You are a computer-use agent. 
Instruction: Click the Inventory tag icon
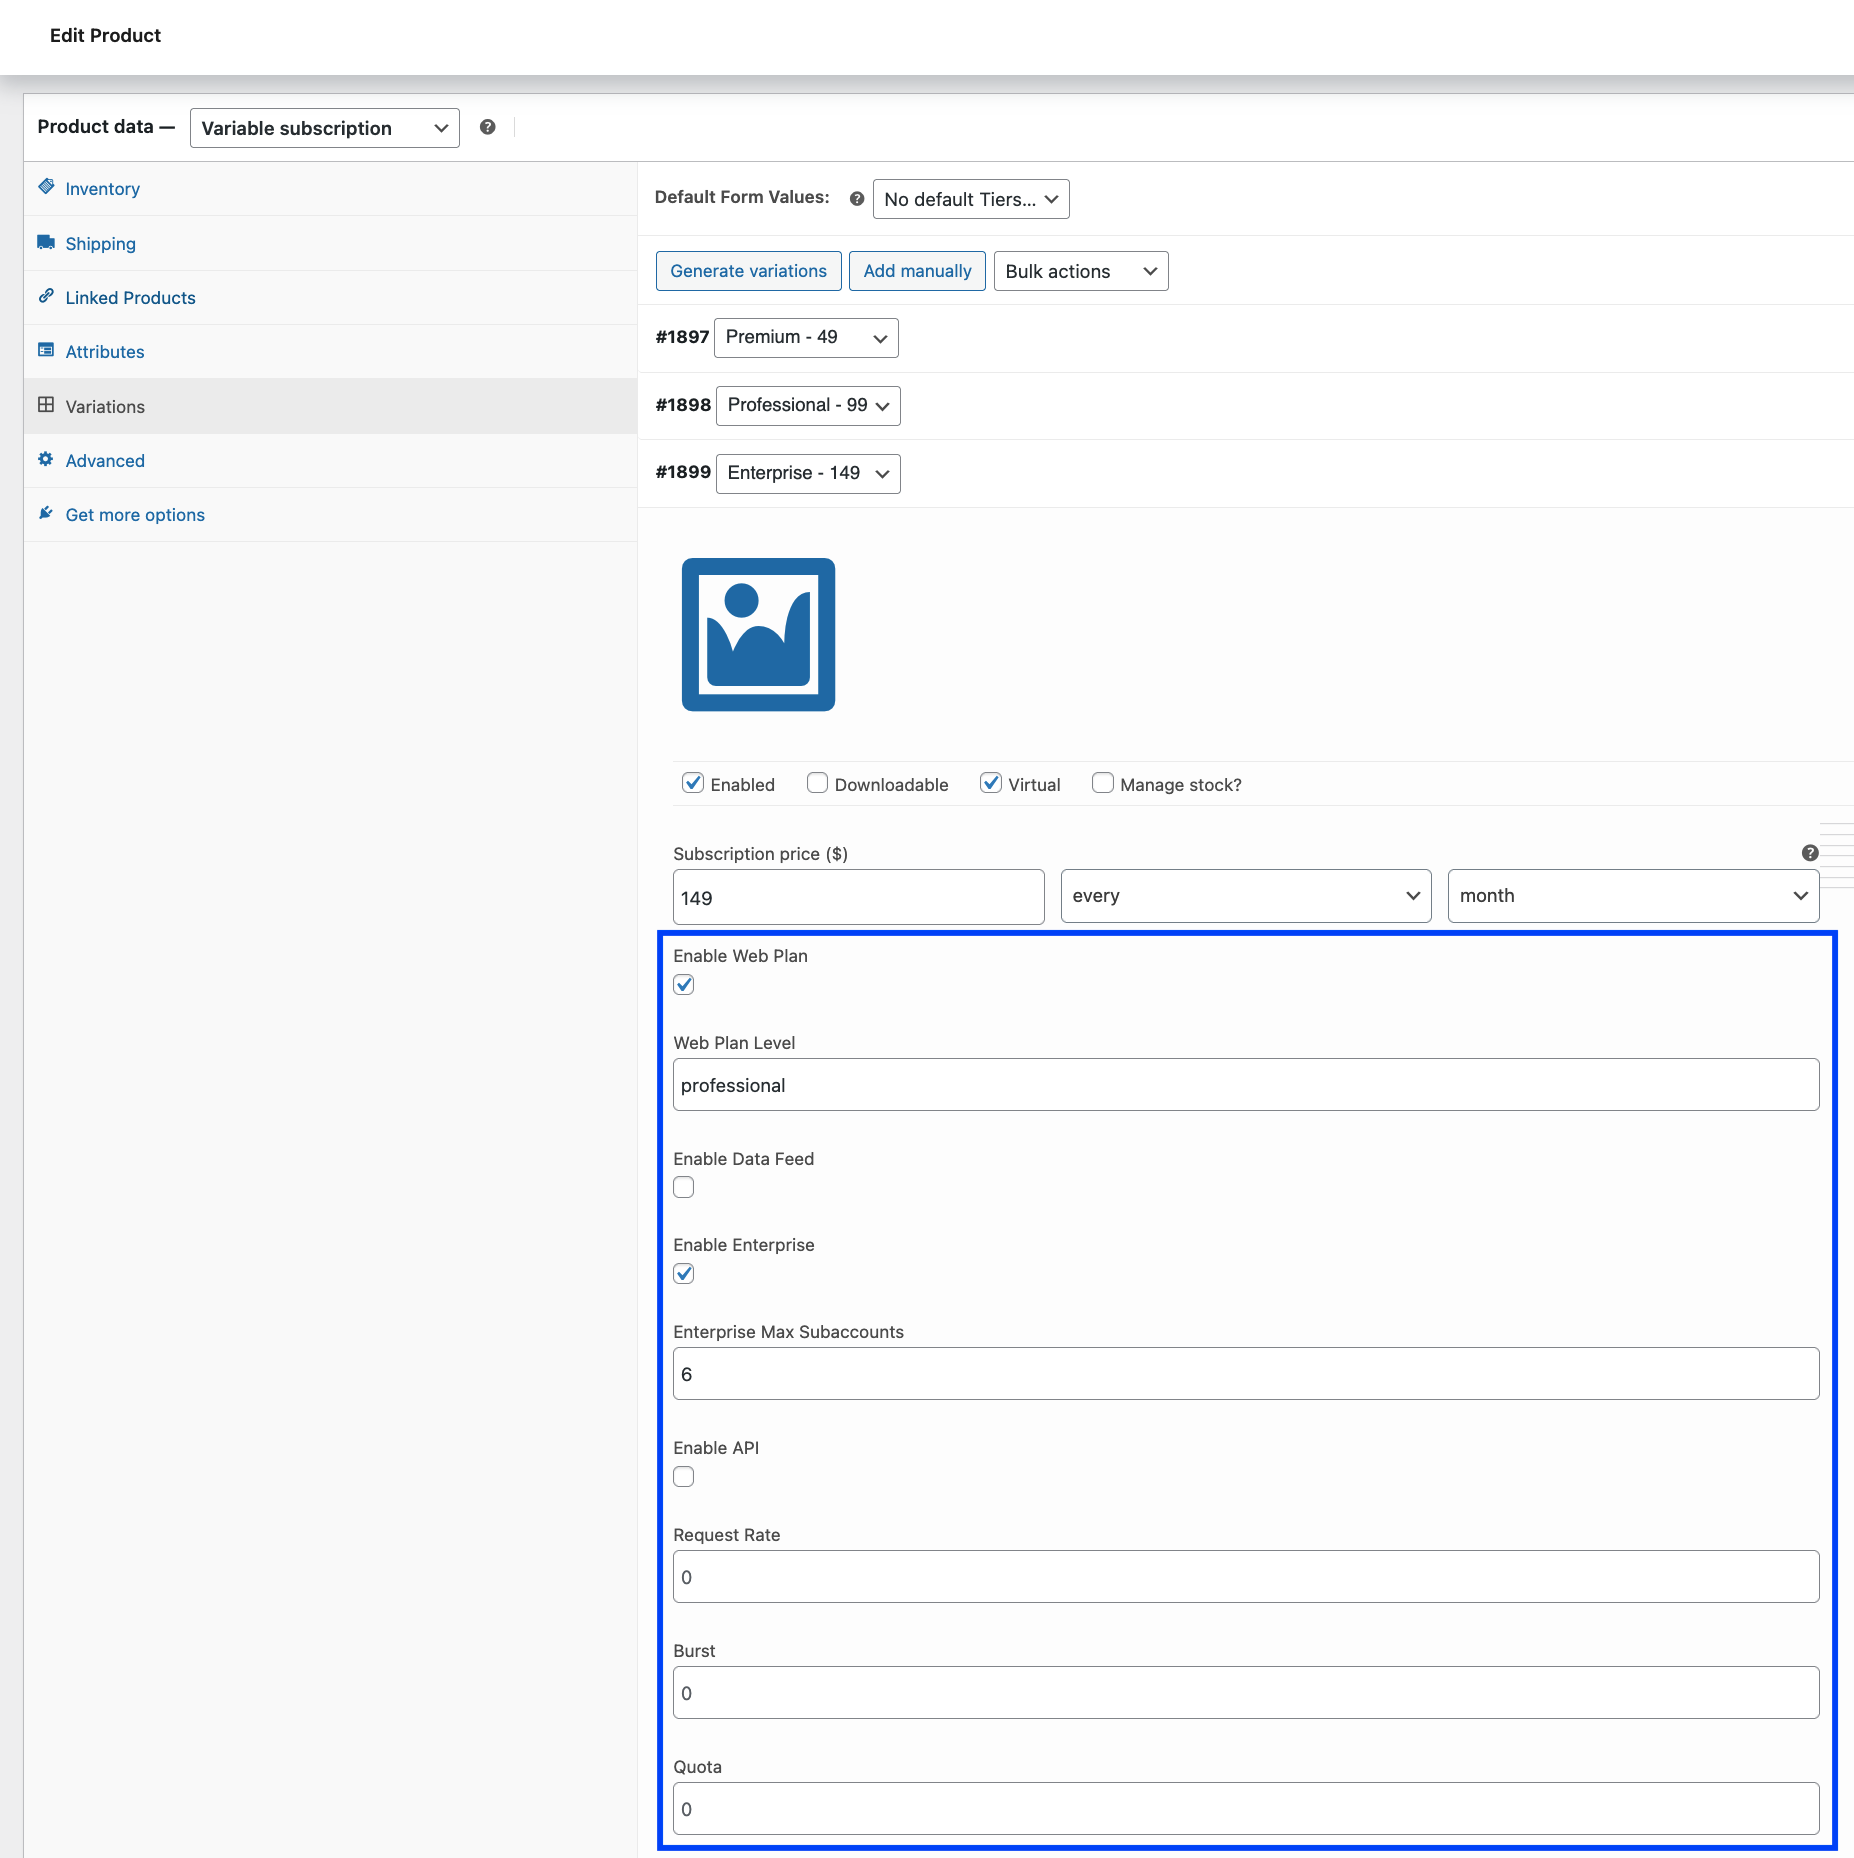[x=46, y=187]
